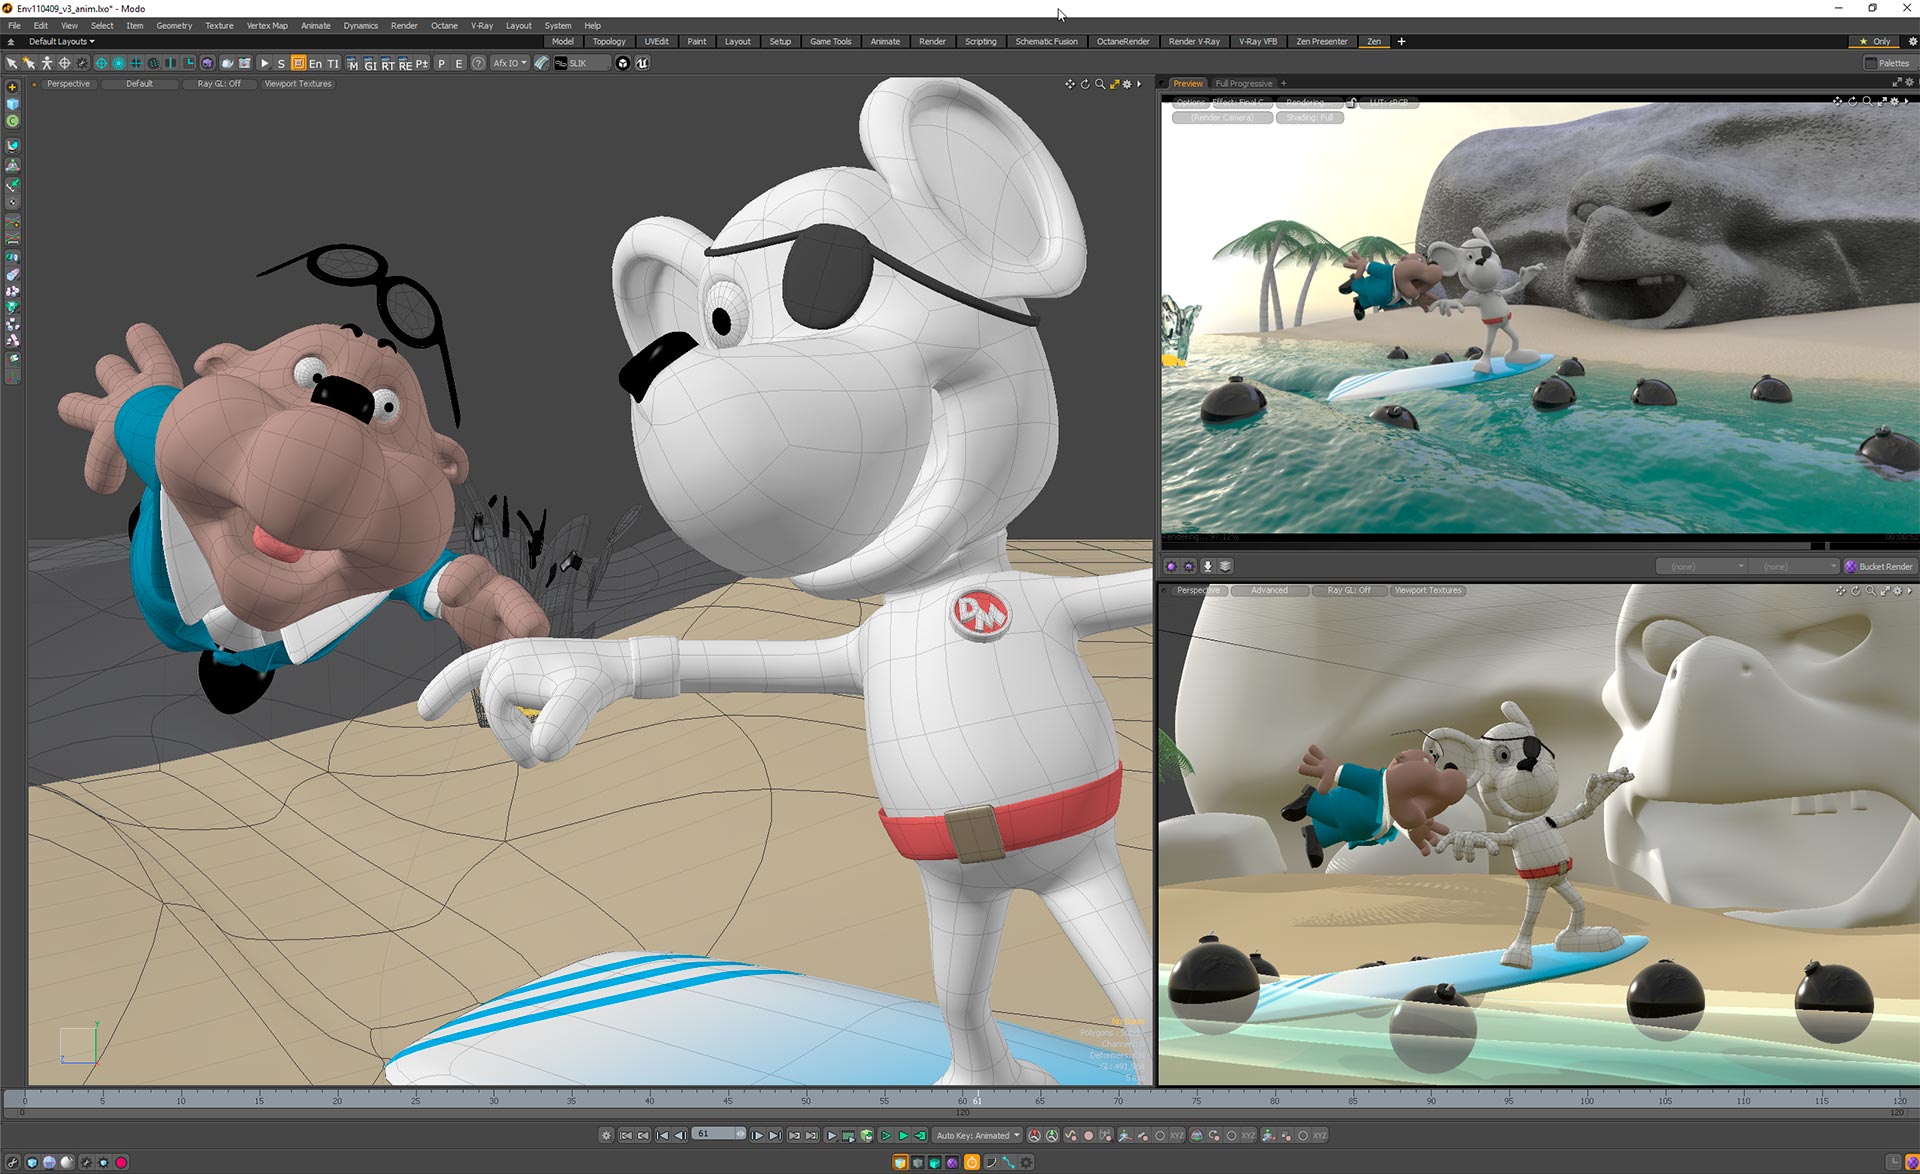This screenshot has height=1174, width=1920.
Task: Click the current frame number field
Action: pos(714,1134)
